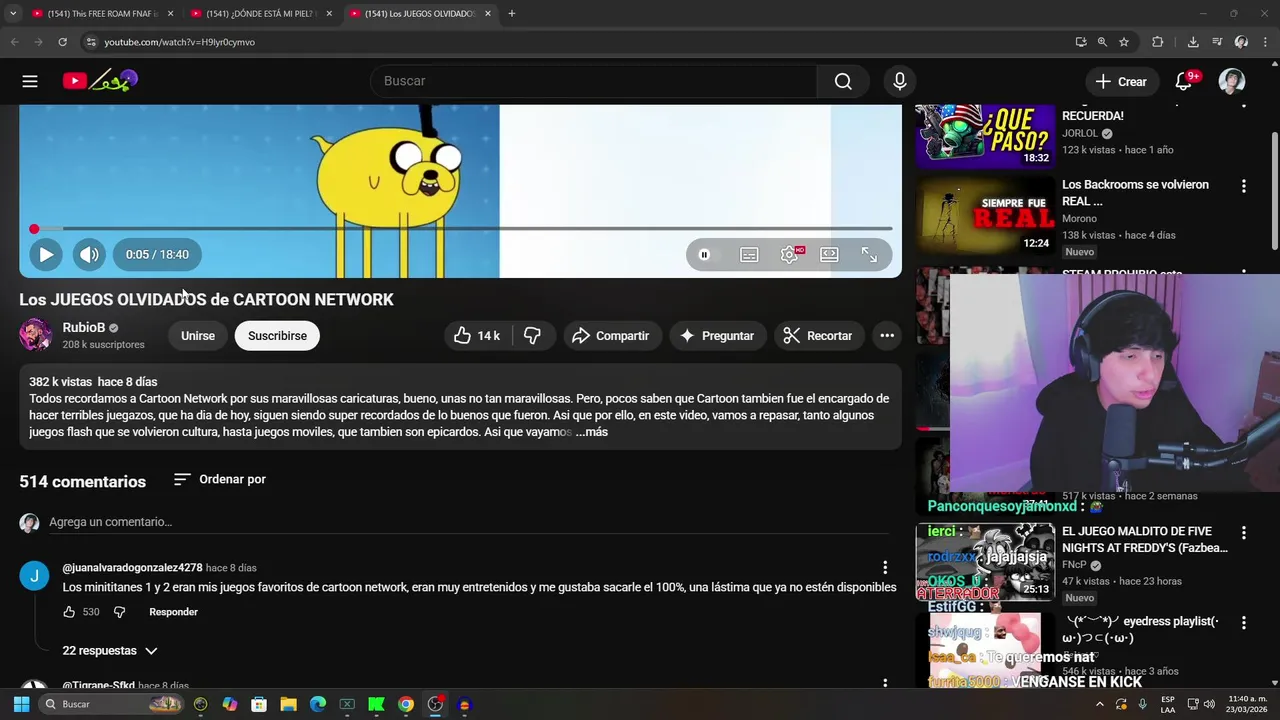
Task: Go back in browser history
Action: coord(14,42)
